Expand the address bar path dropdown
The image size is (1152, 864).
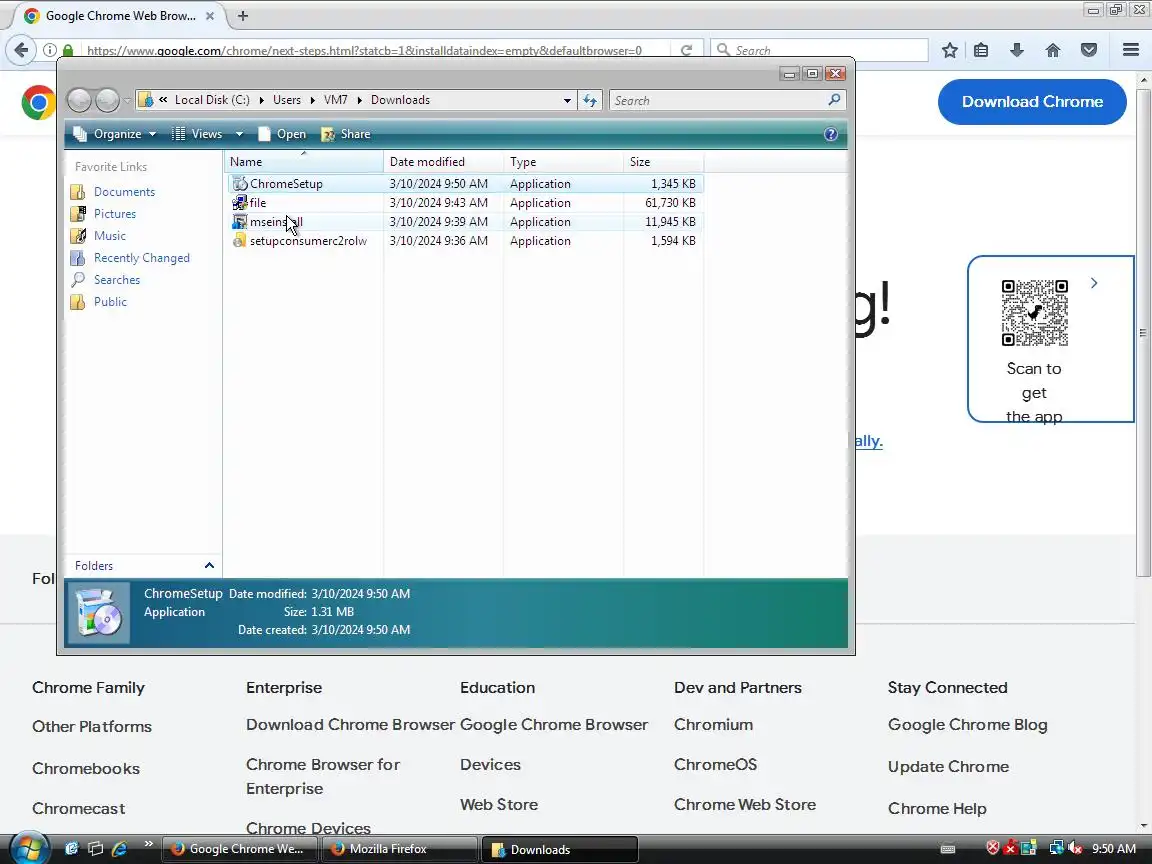(567, 101)
